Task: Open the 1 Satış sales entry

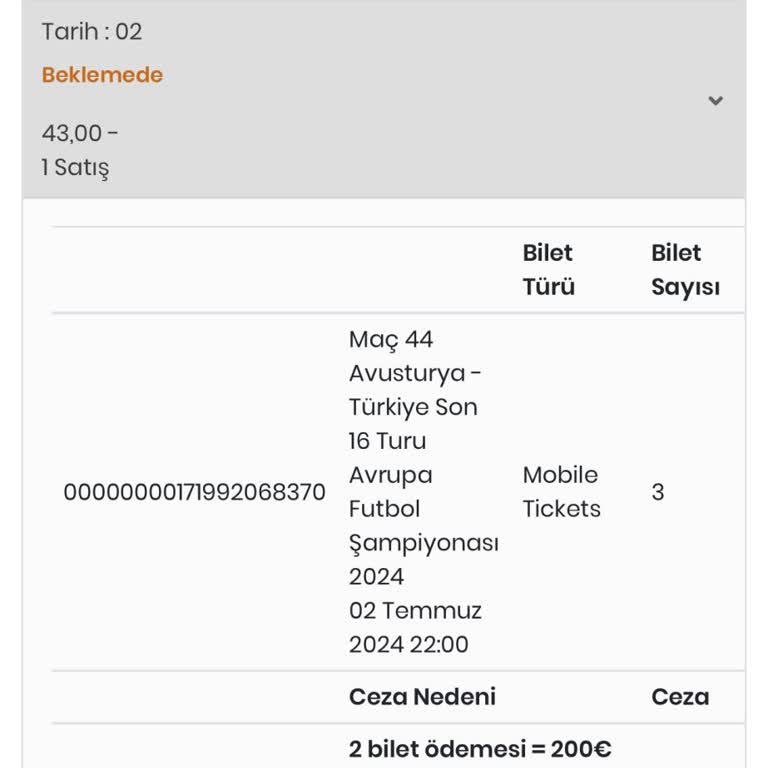Action: coord(75,167)
